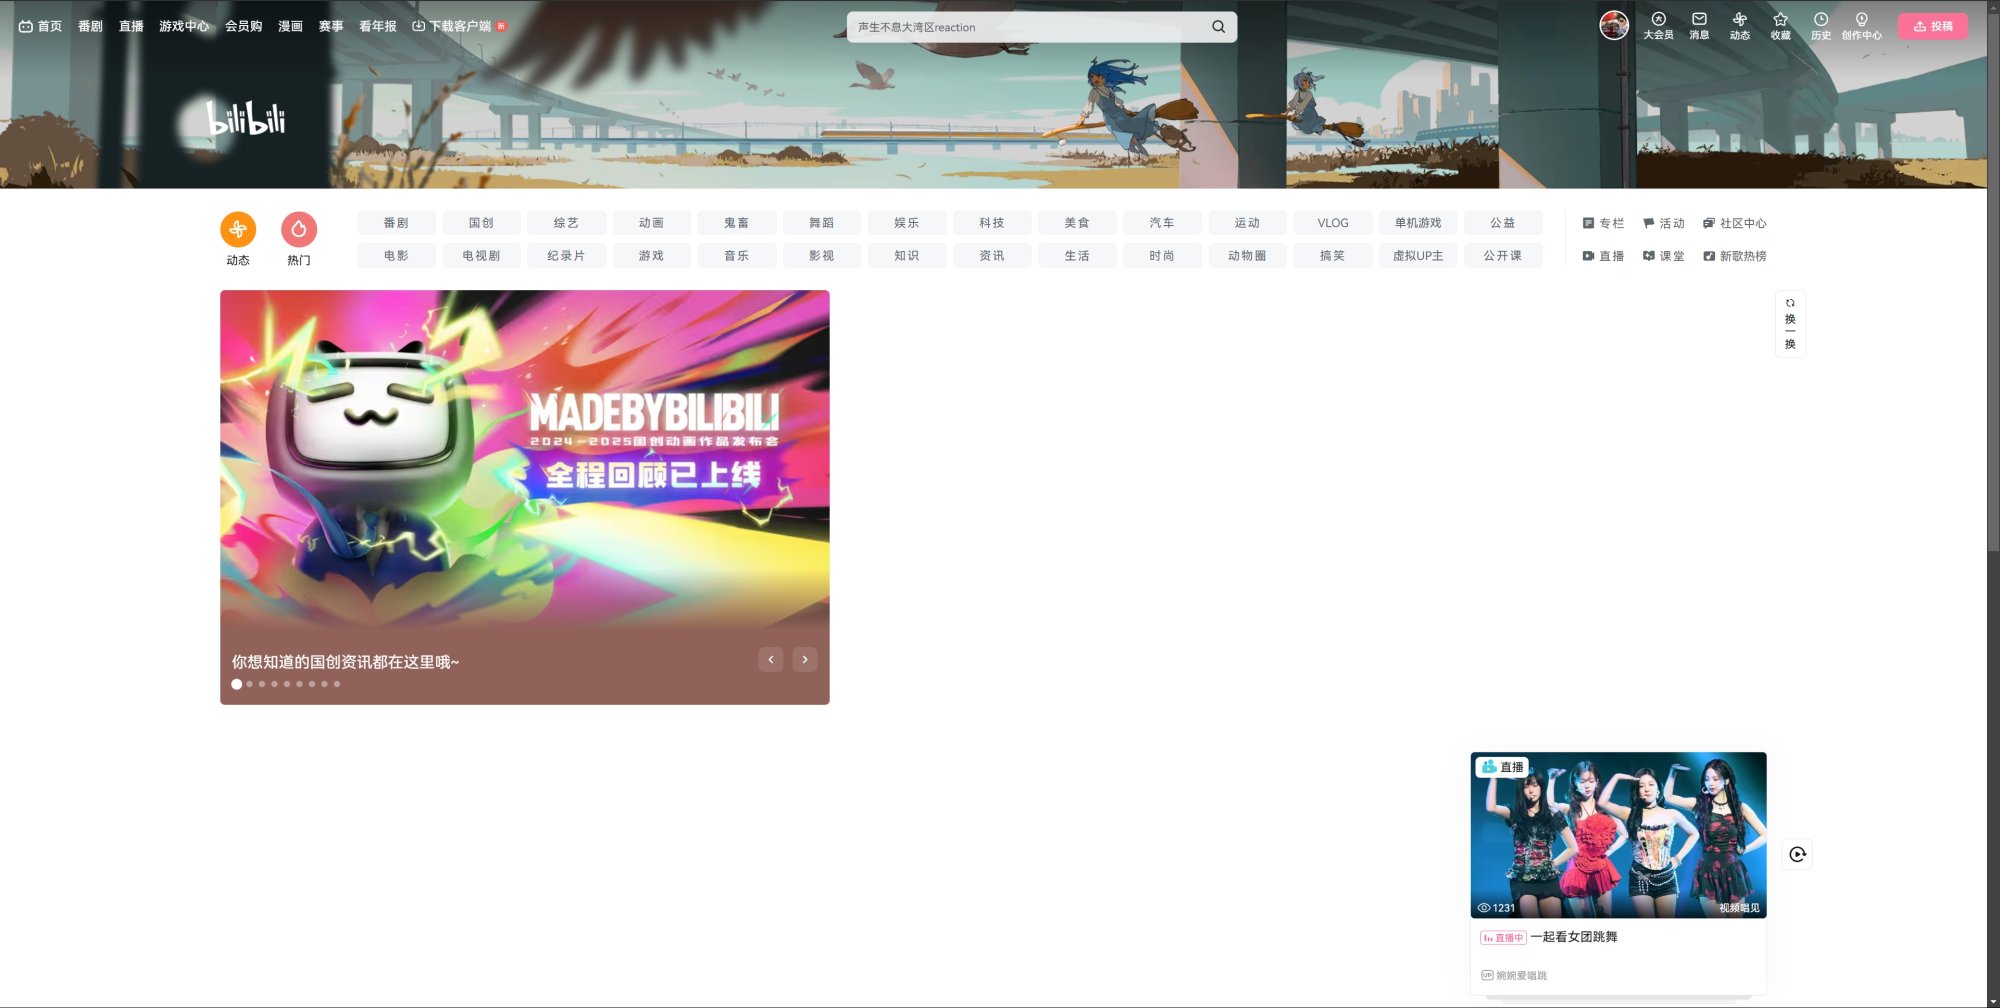The width and height of the screenshot is (2000, 1008).
Task: Select the 番剧 category tag
Action: click(x=396, y=223)
